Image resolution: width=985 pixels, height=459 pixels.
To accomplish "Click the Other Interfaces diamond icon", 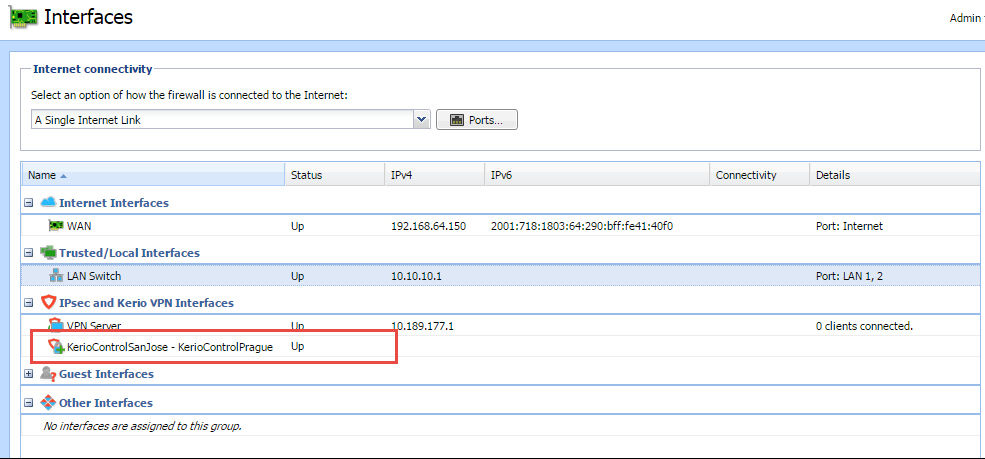I will coord(48,402).
